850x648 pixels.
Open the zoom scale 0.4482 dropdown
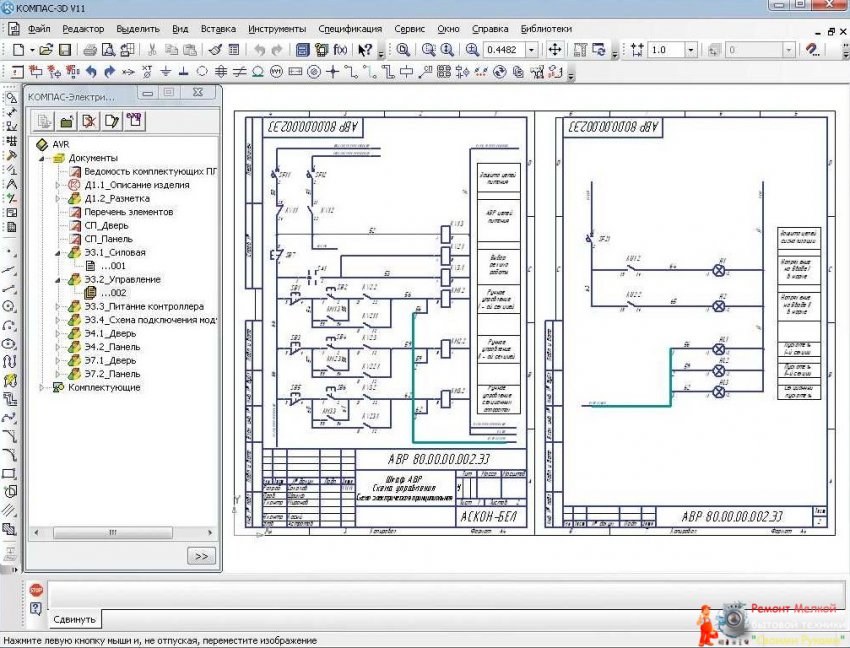click(x=531, y=49)
